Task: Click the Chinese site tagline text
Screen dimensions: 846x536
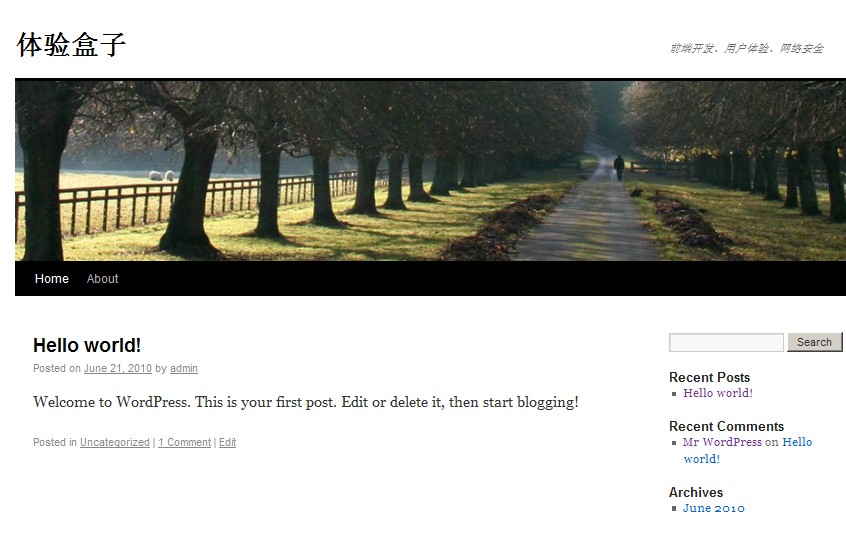Action: coord(747,49)
